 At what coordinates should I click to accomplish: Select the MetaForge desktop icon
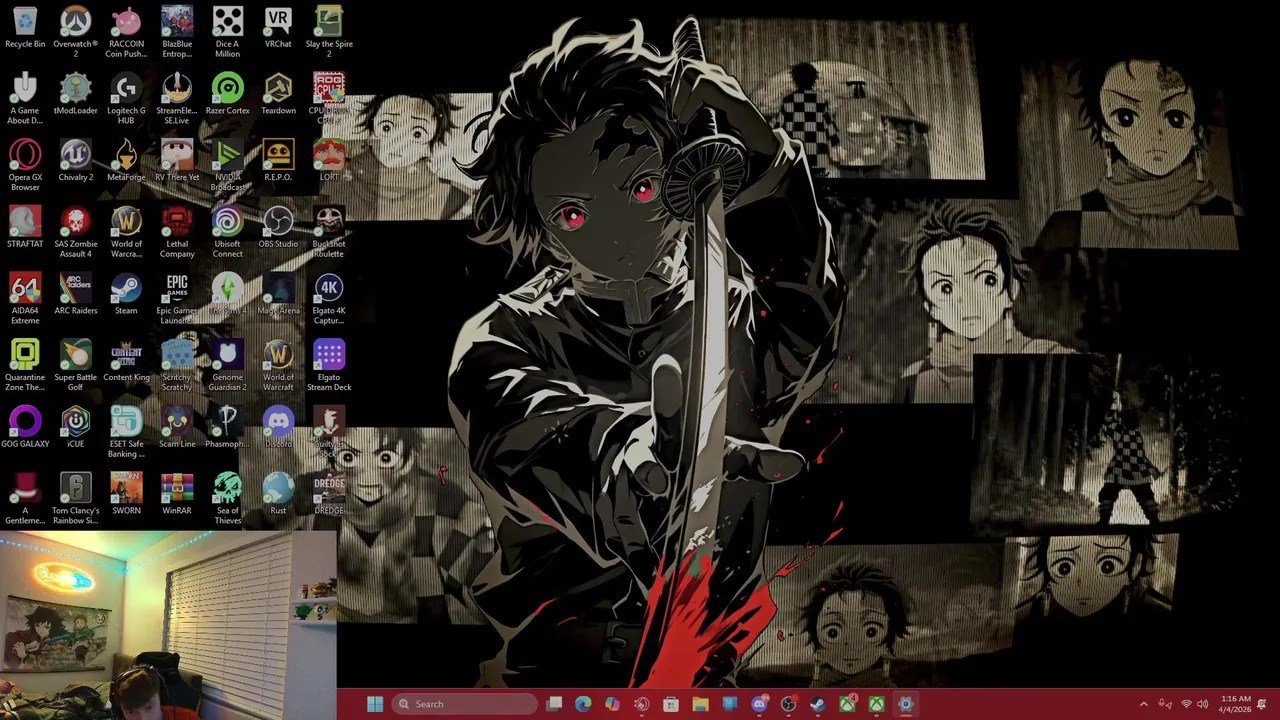(126, 161)
